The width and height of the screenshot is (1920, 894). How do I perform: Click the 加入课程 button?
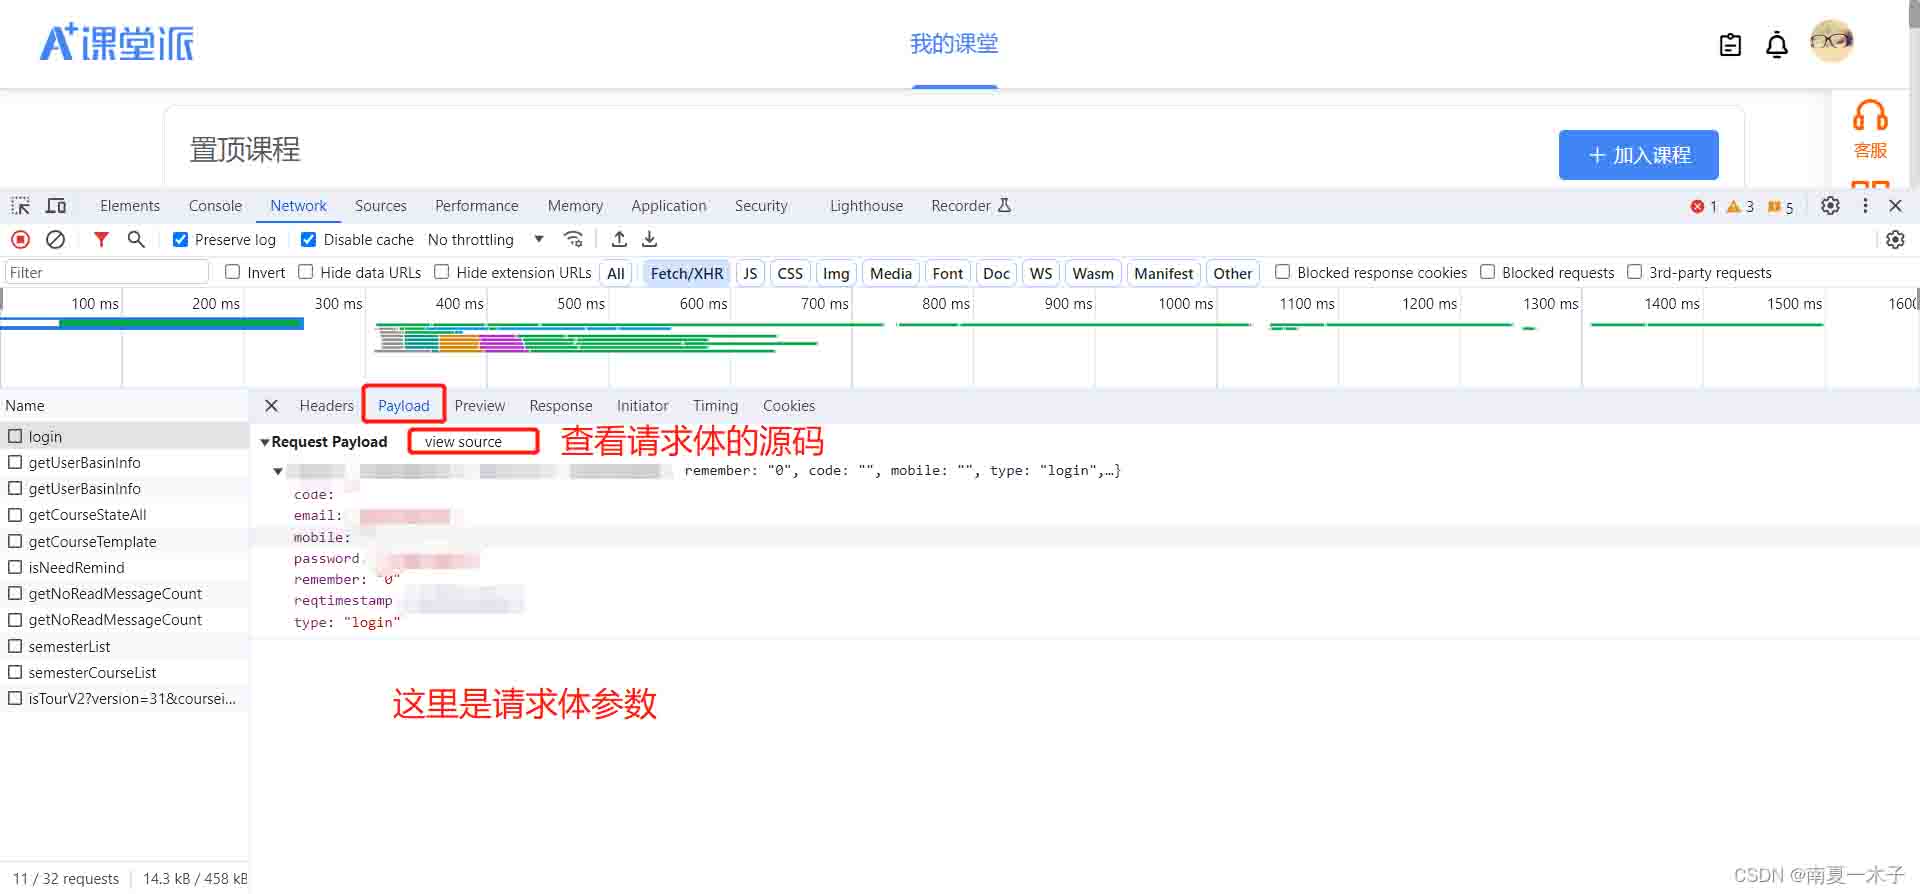pos(1638,155)
